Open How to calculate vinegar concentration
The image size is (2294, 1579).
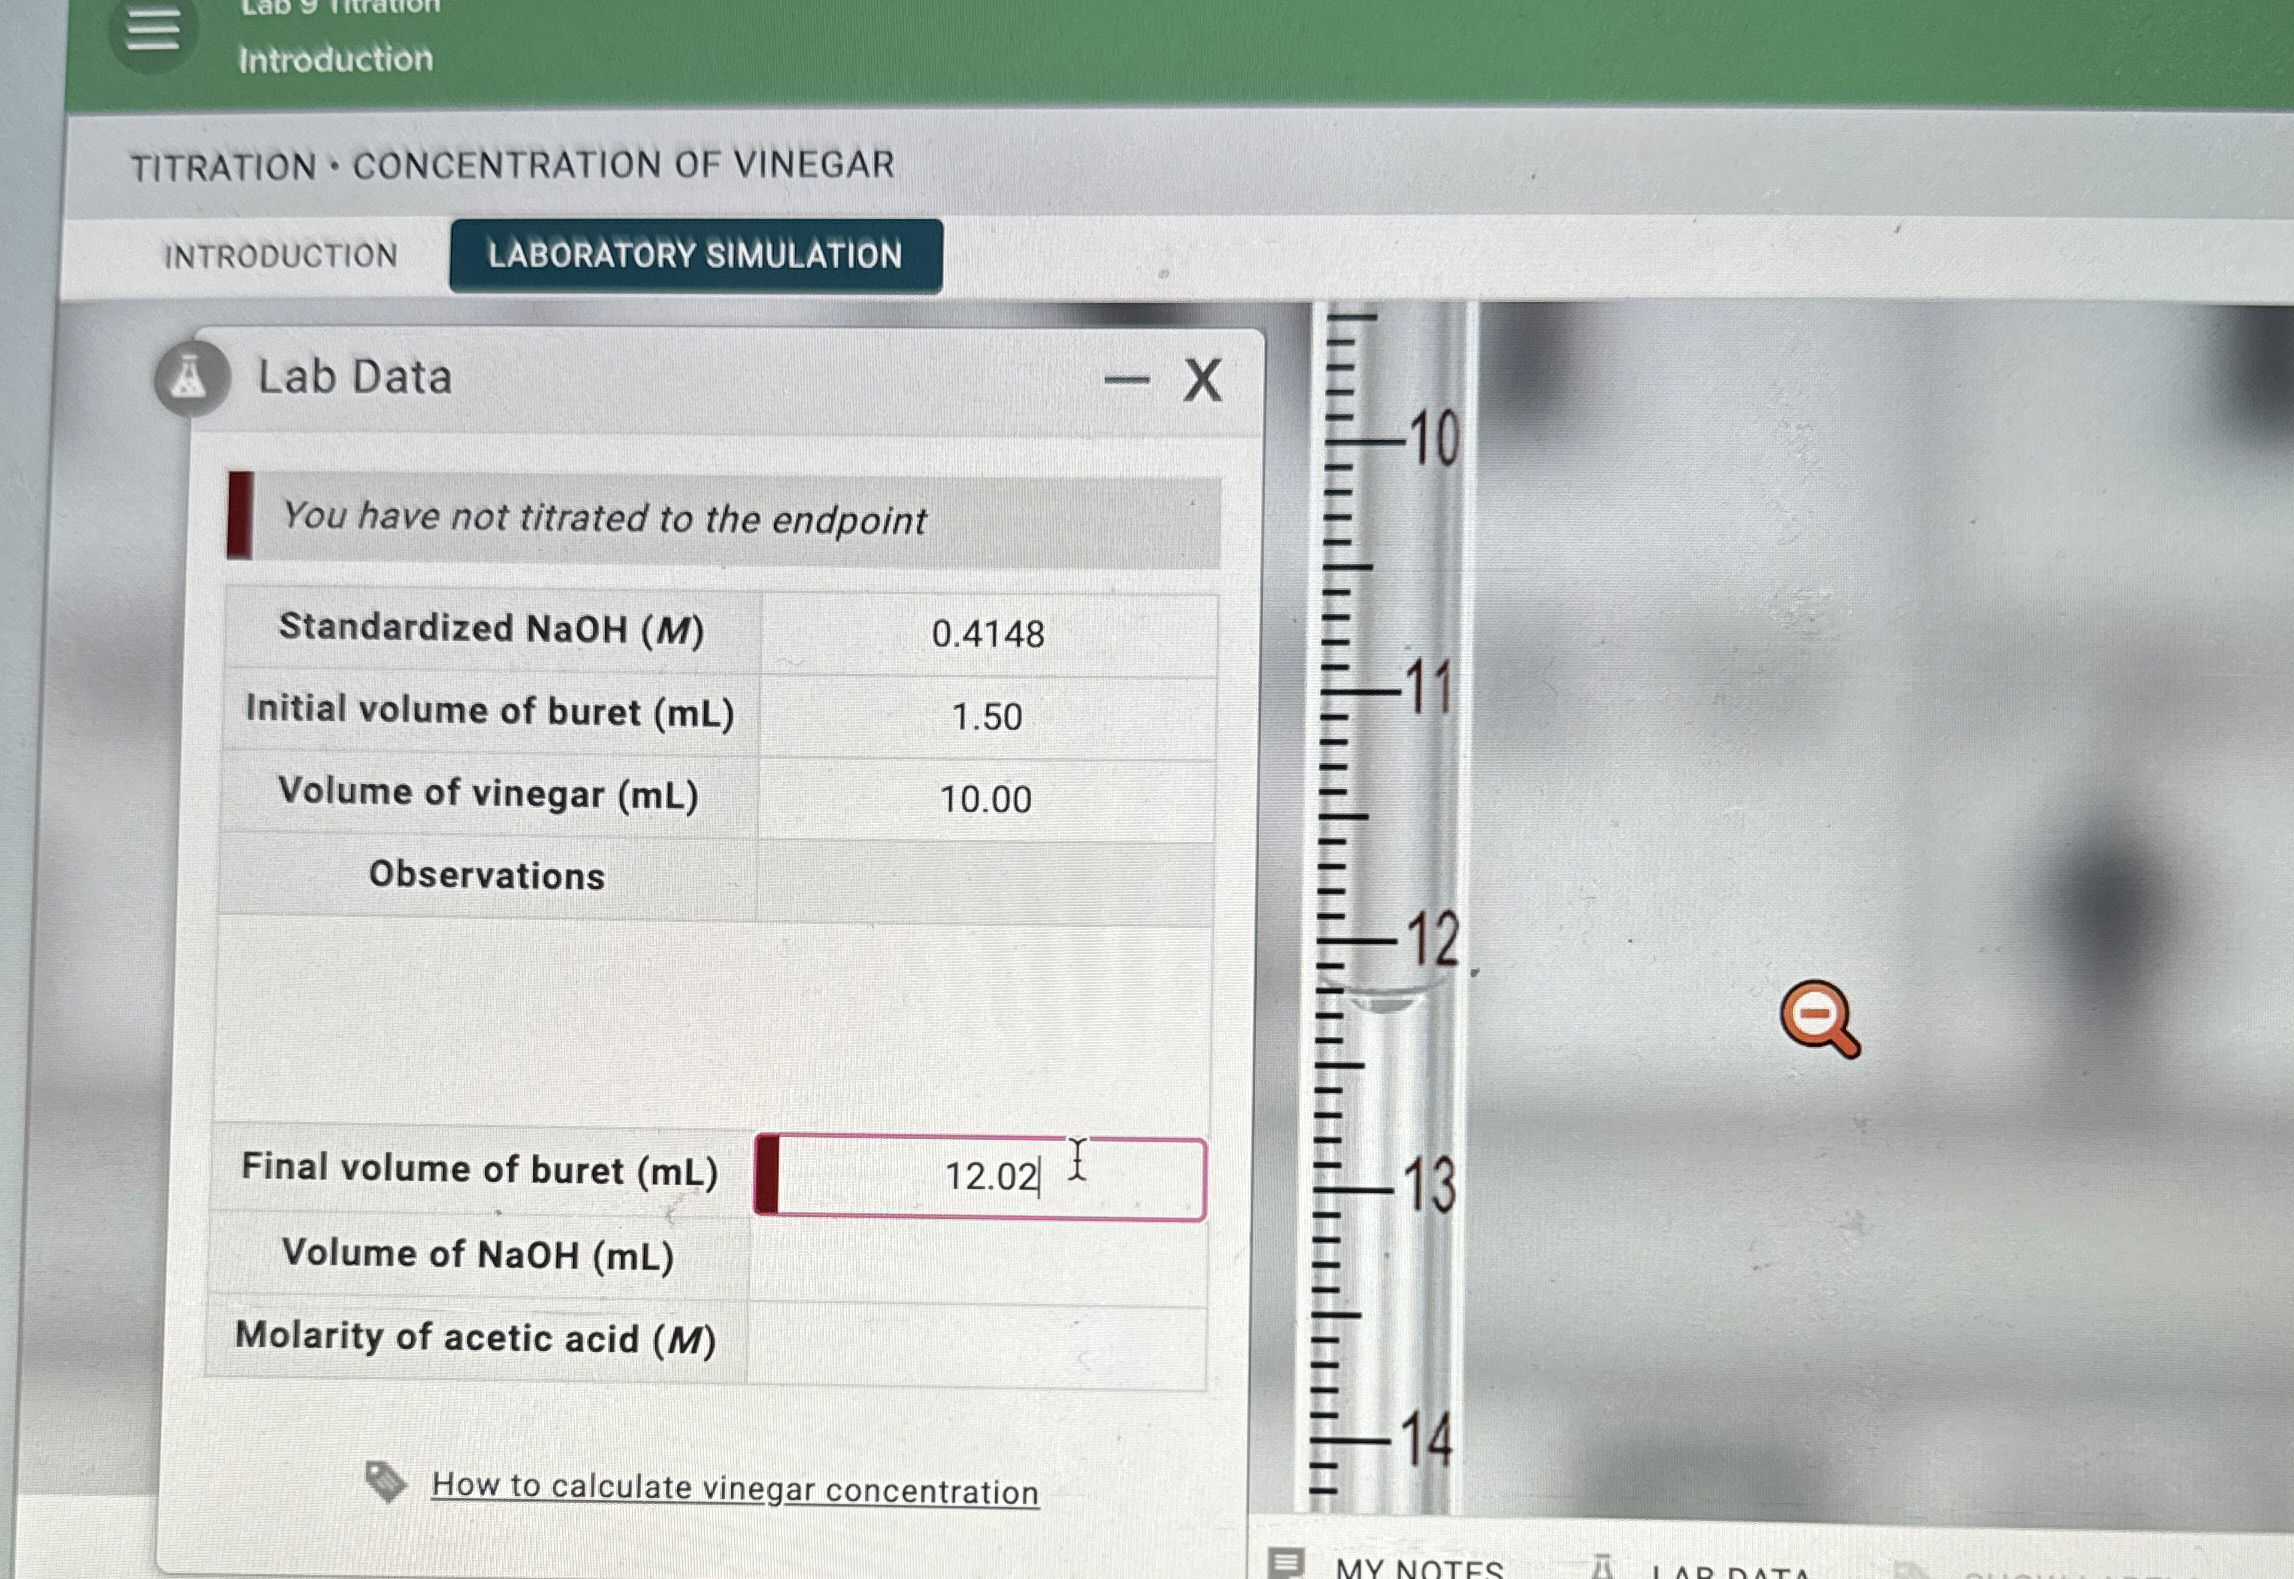pos(734,1489)
